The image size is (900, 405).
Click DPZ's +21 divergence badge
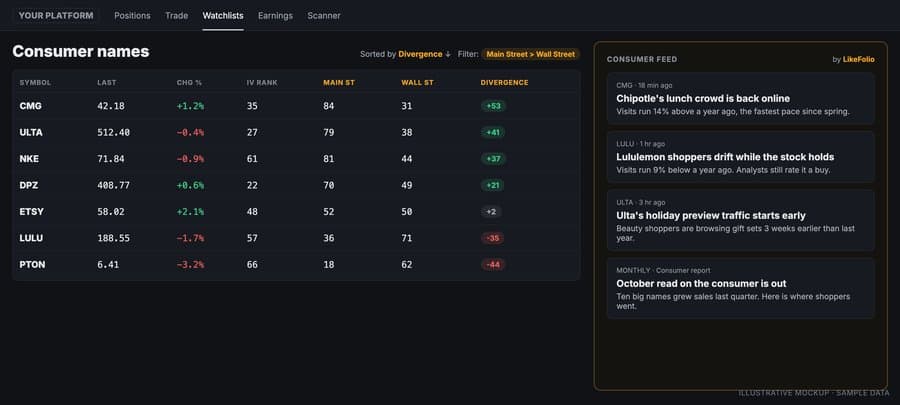(x=493, y=185)
